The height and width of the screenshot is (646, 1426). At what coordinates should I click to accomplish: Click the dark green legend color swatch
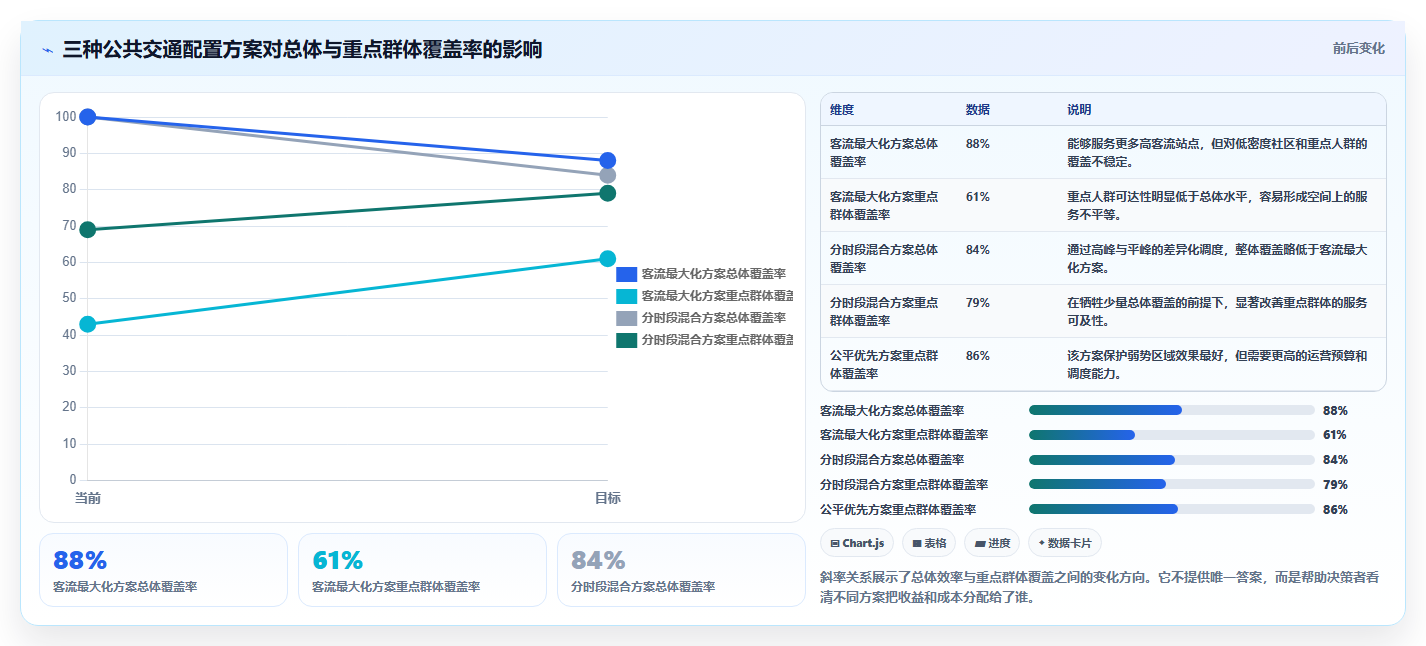626,340
